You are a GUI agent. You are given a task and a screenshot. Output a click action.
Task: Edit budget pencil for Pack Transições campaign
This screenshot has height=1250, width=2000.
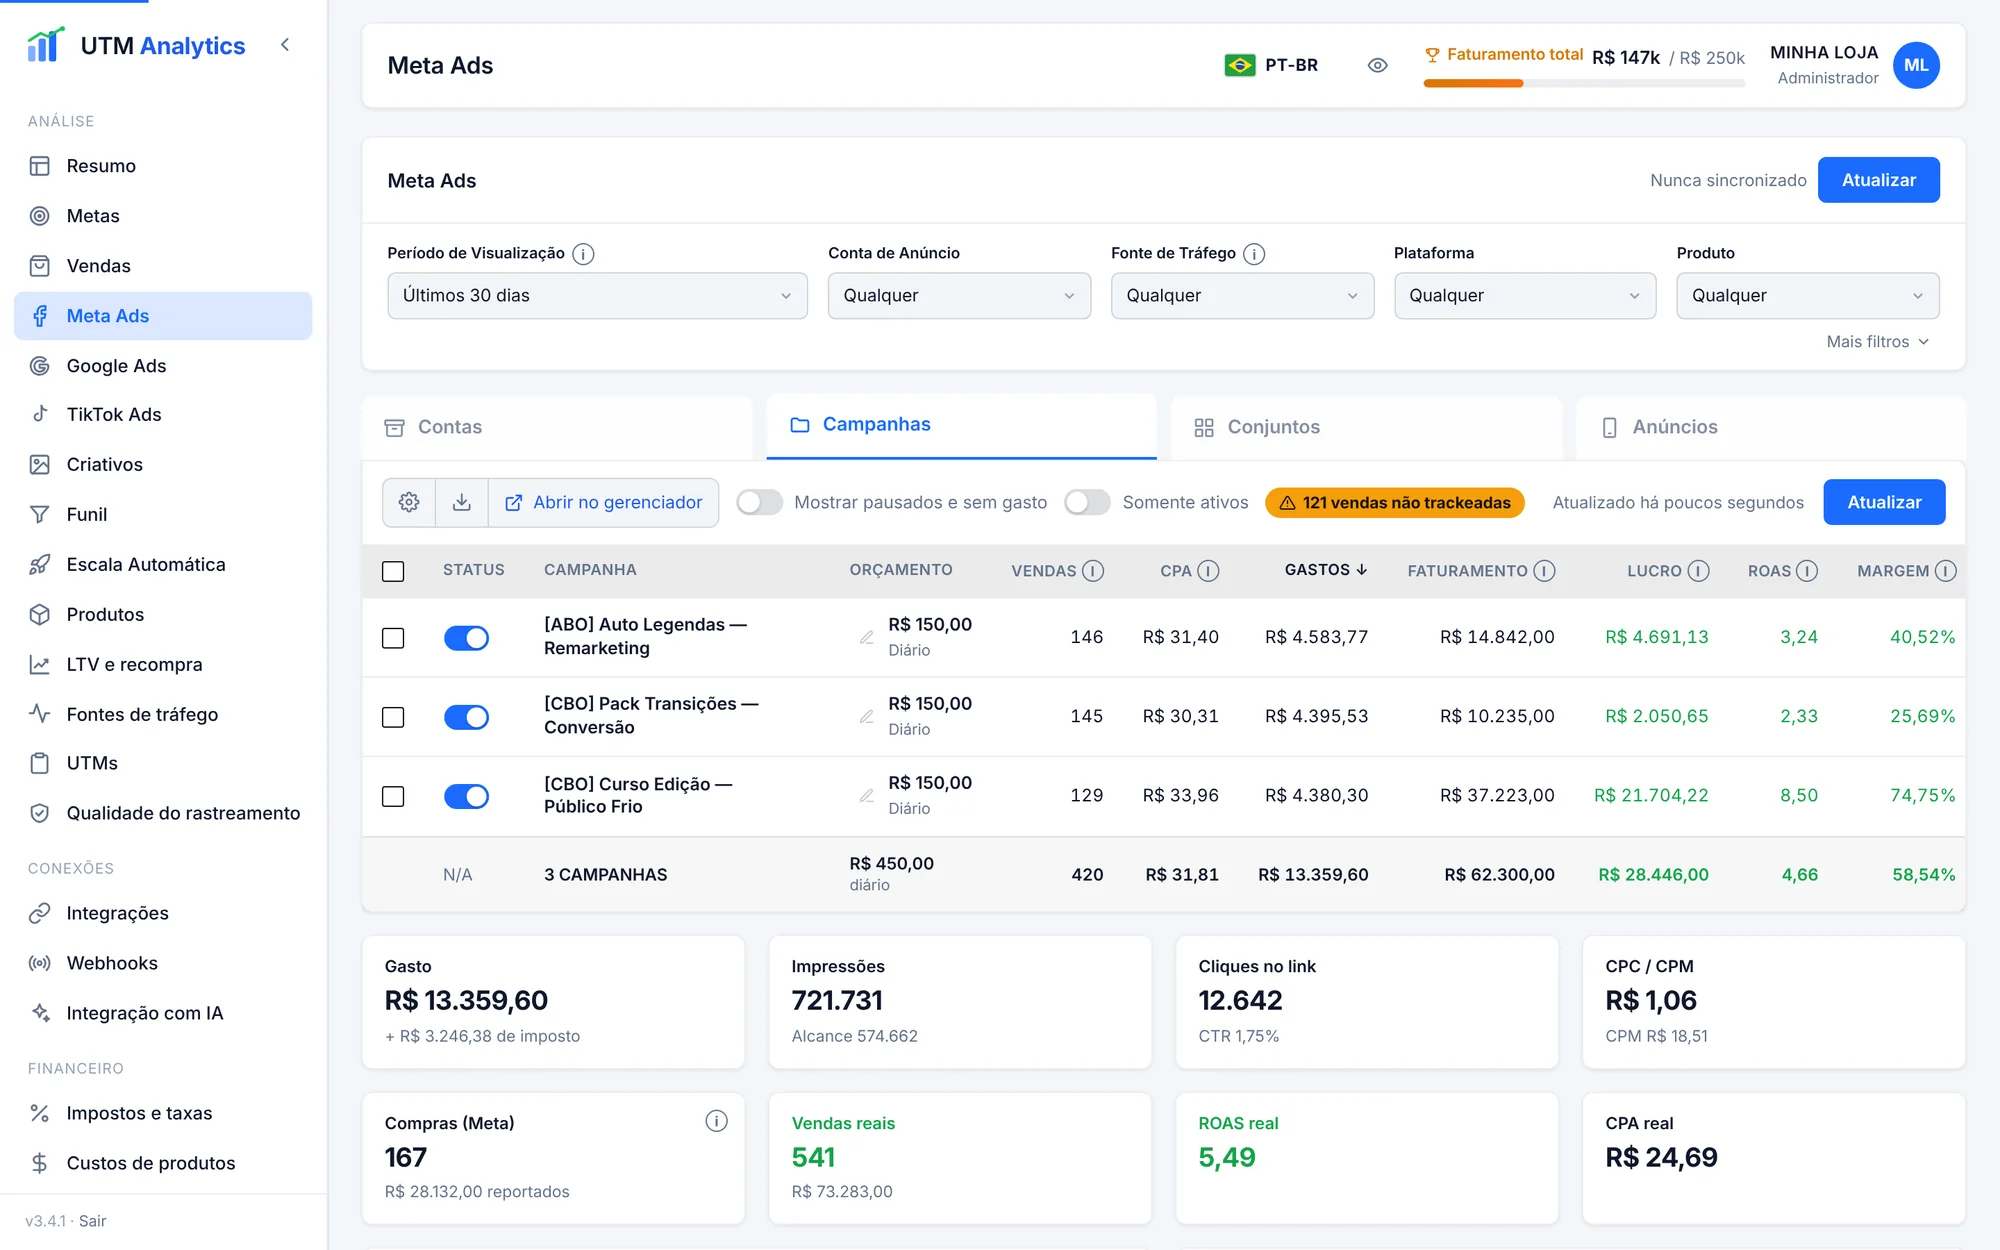[867, 716]
